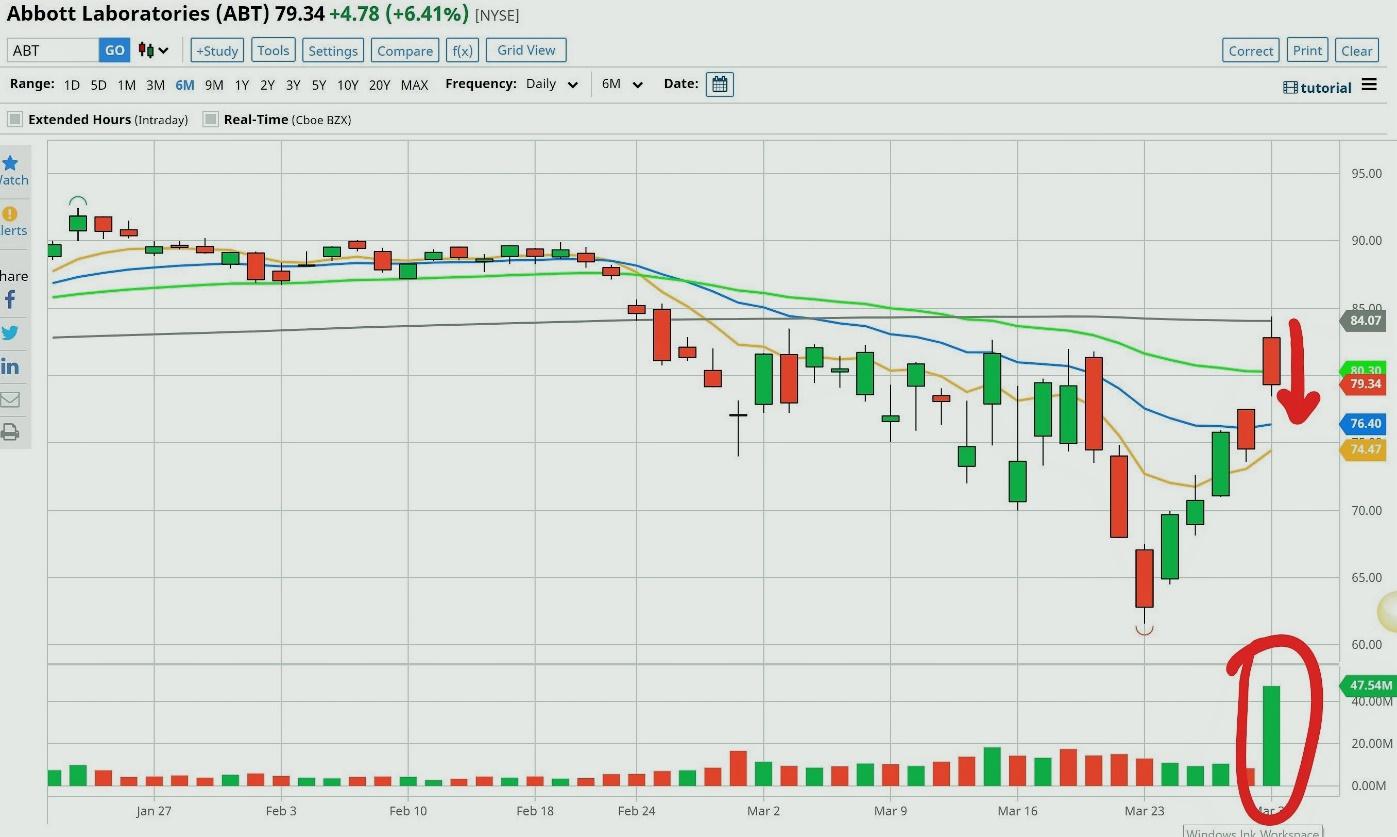1397x837 pixels.
Task: Click the Compare button
Action: [x=405, y=50]
